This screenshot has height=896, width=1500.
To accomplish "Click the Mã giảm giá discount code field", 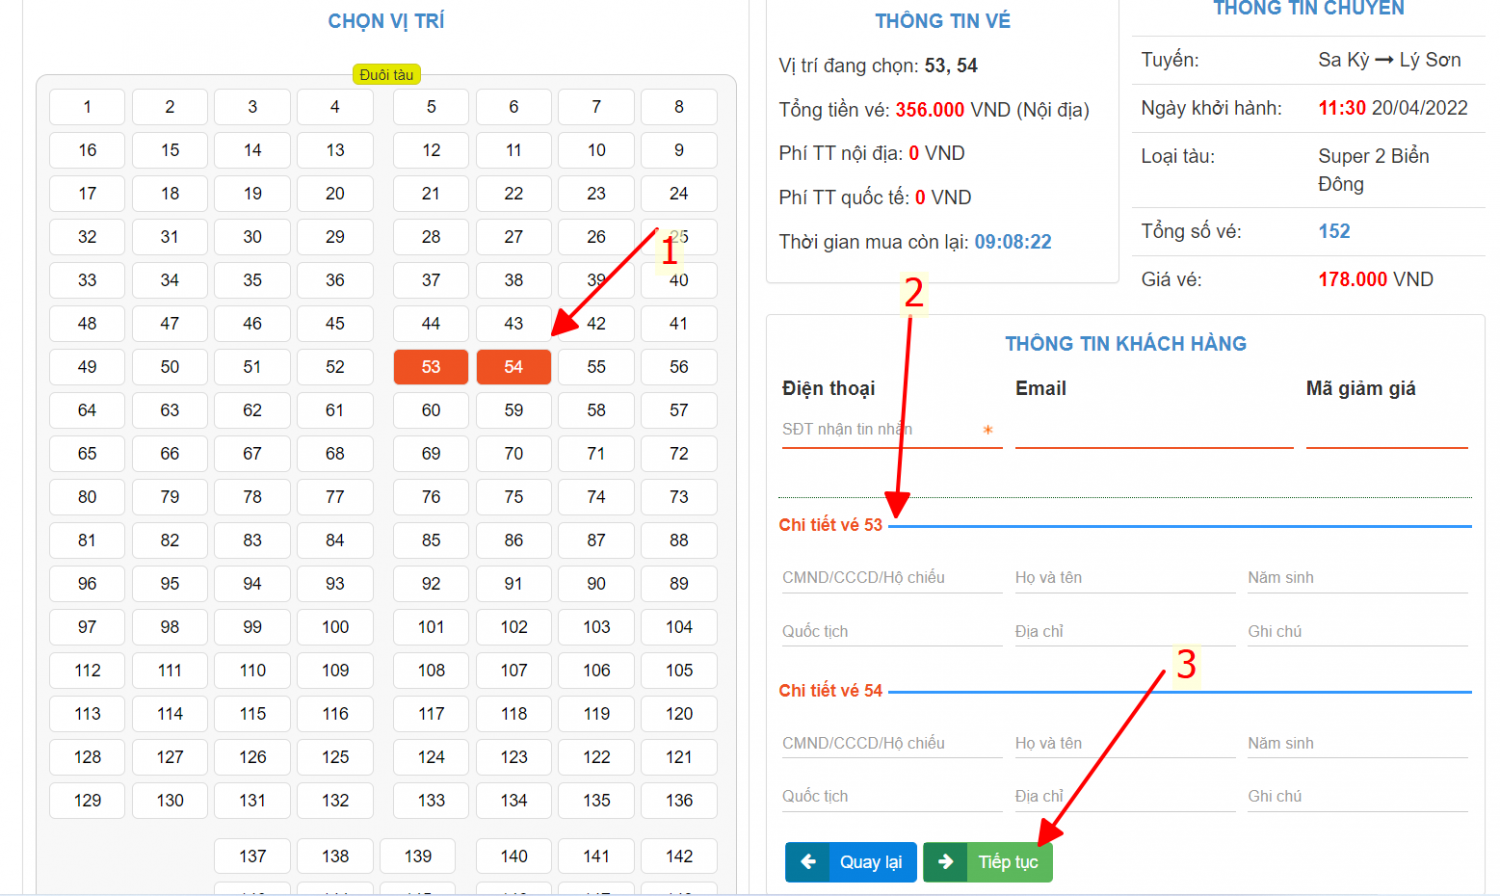I will pos(1386,431).
